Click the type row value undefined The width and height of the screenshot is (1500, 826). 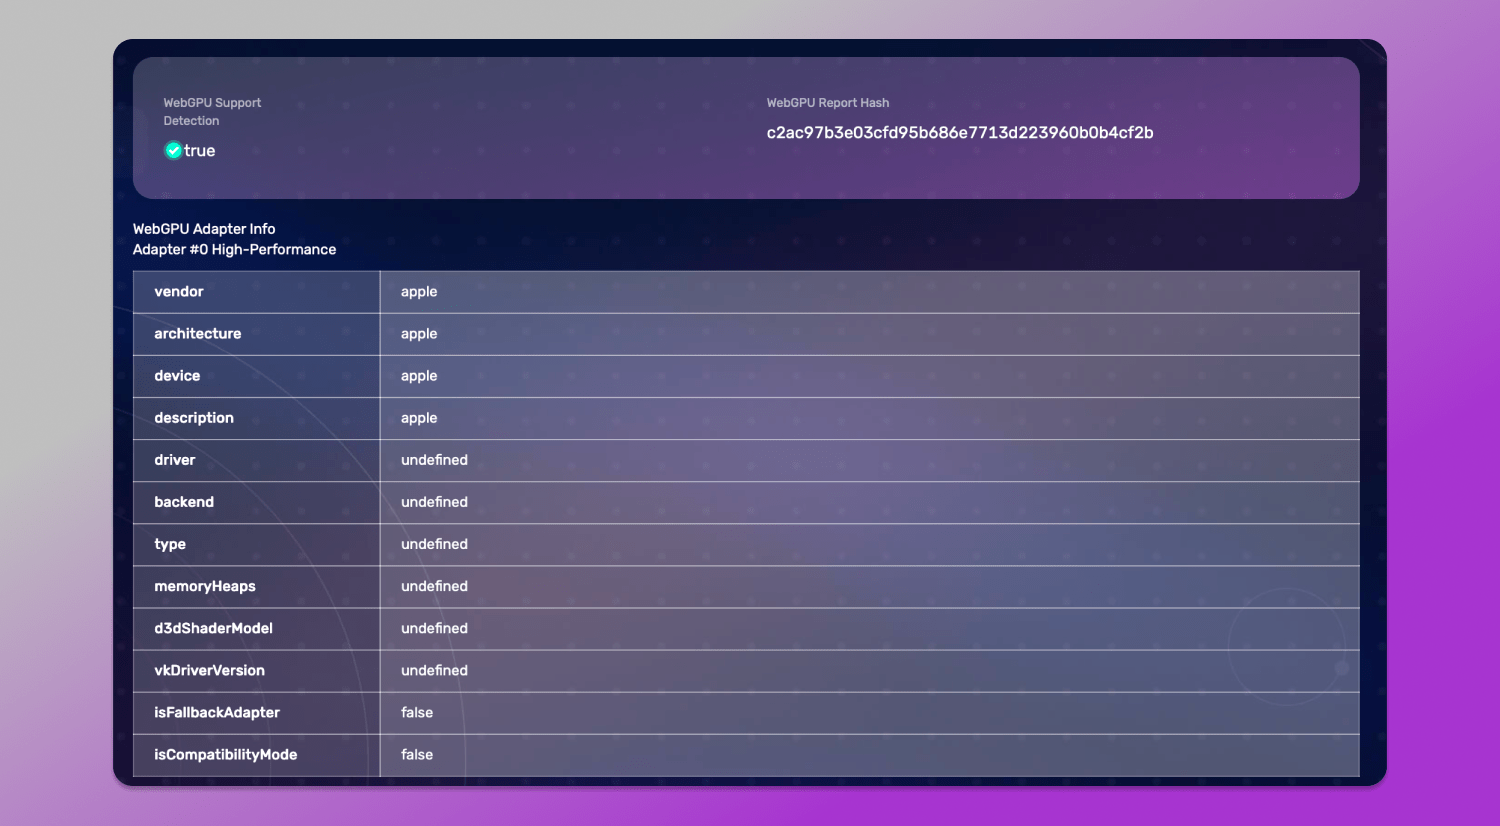(434, 544)
